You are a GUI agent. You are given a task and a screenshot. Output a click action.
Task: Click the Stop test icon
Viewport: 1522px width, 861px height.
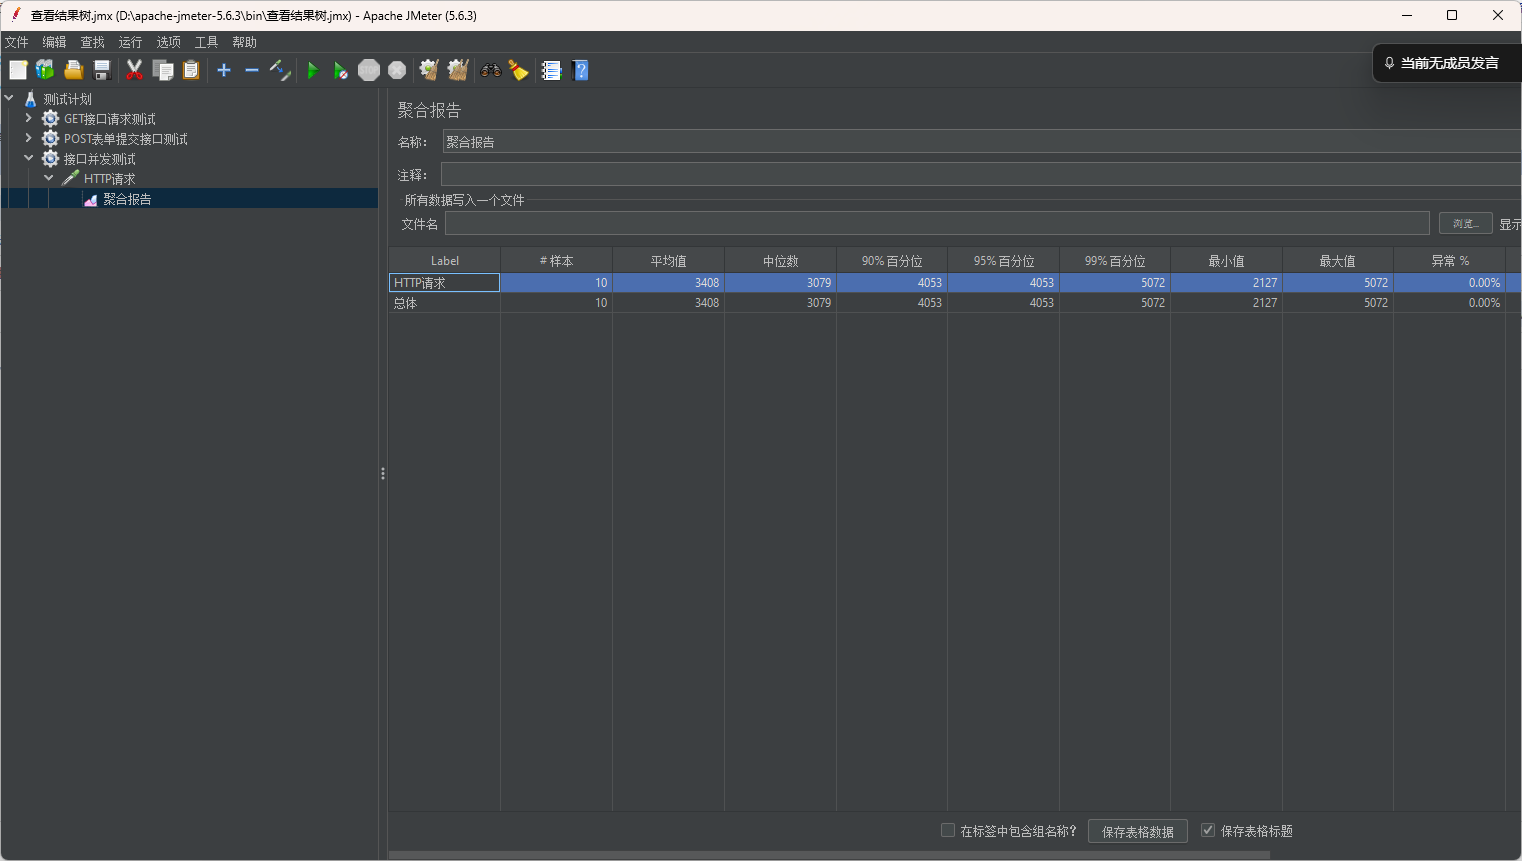(369, 70)
